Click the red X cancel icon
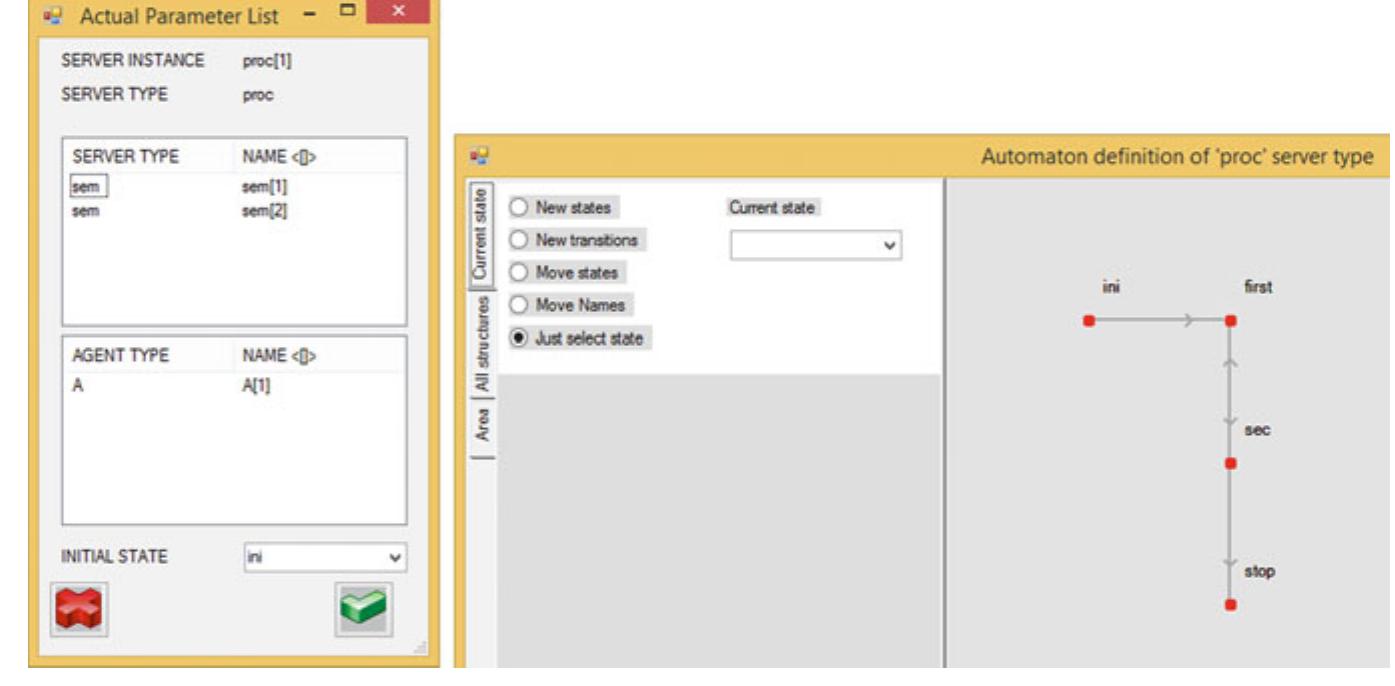The width and height of the screenshot is (1395, 686). (79, 609)
